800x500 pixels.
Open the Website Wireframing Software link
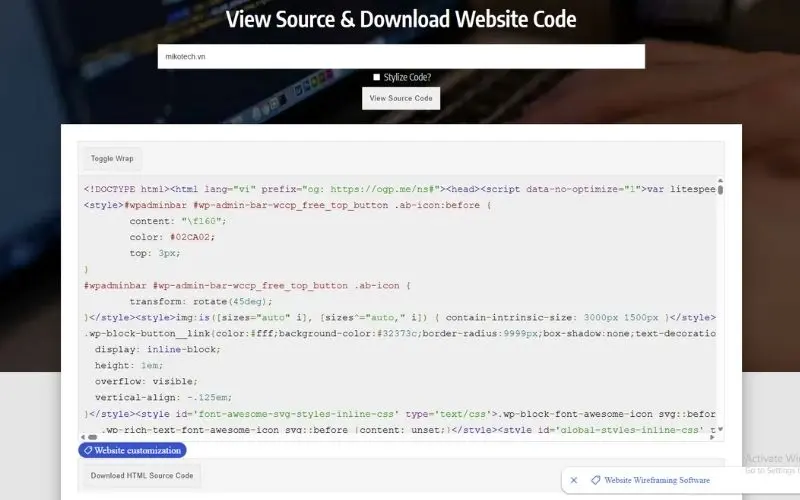(x=657, y=480)
